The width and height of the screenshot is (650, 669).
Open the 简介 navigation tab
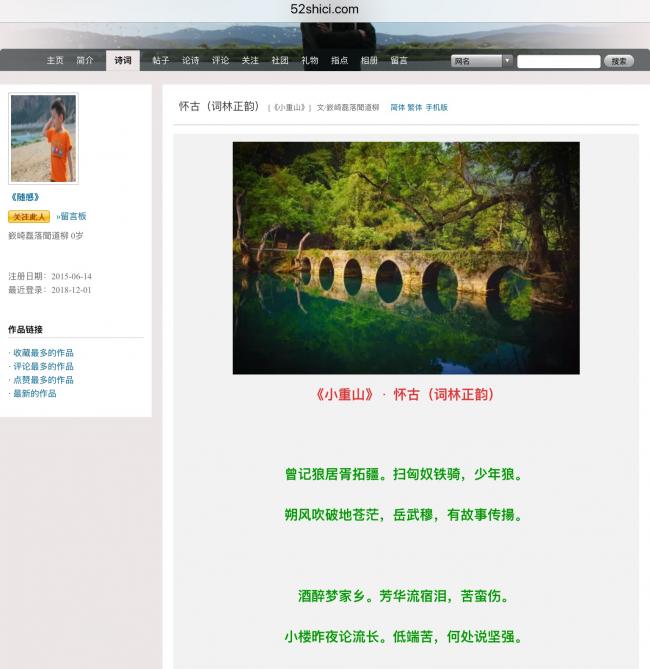pos(85,61)
